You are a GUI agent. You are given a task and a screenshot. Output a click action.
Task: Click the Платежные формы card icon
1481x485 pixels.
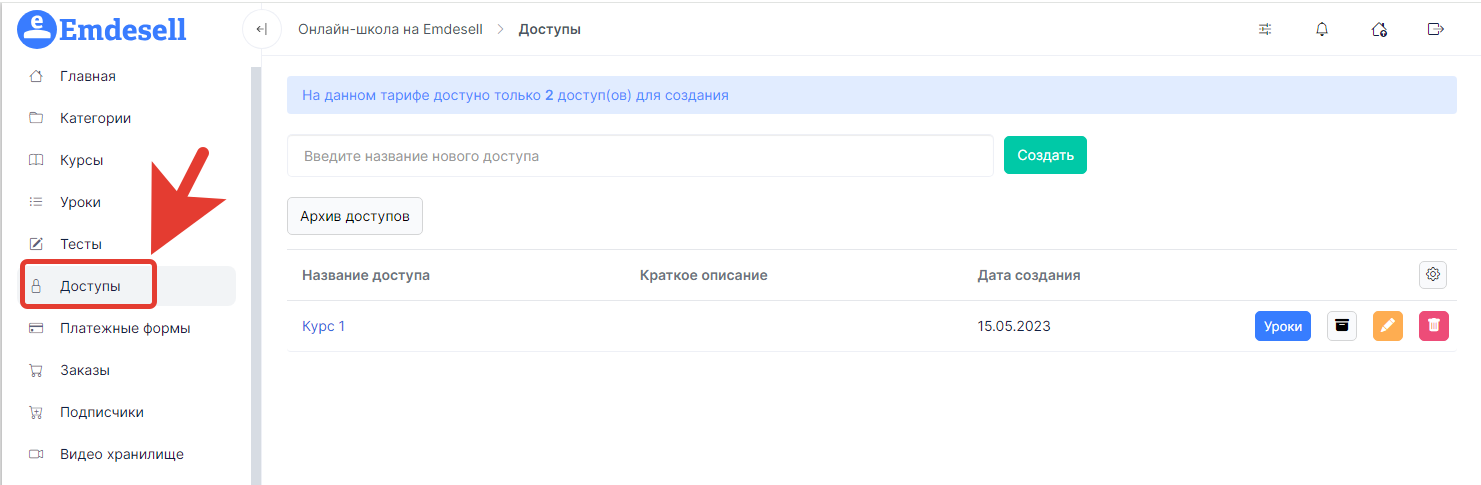36,328
